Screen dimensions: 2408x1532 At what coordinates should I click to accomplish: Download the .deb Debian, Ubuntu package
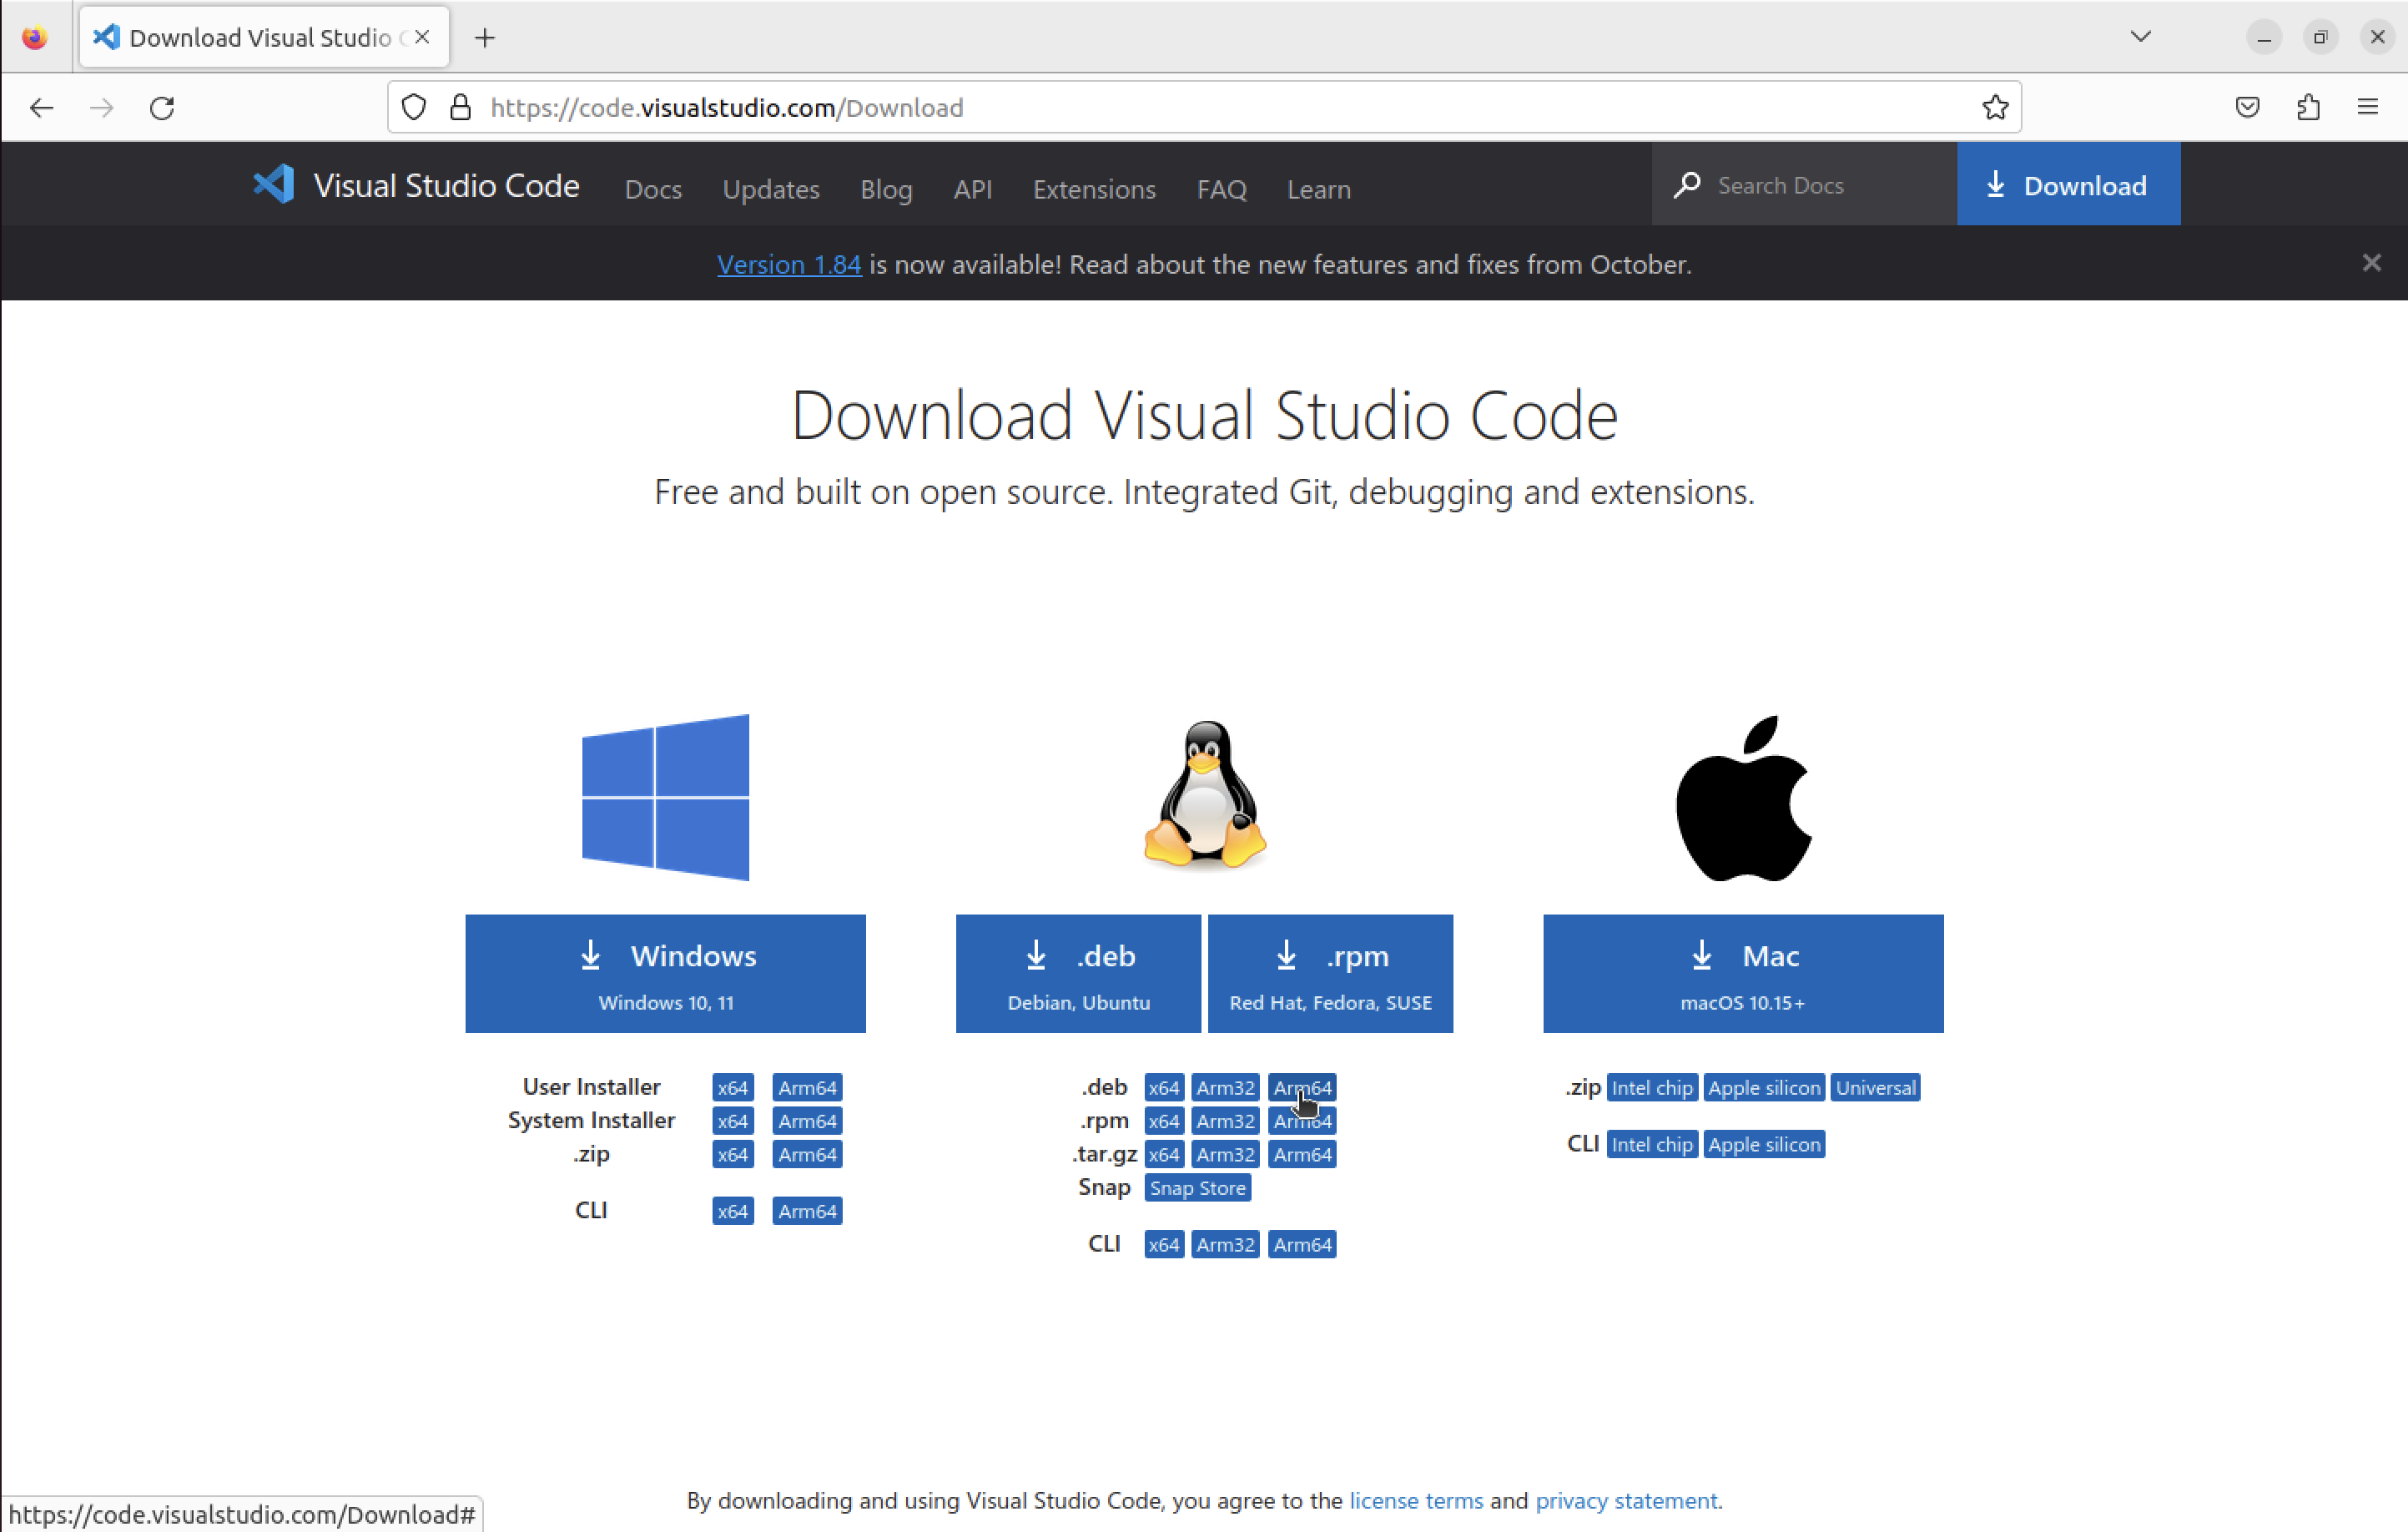[1078, 973]
